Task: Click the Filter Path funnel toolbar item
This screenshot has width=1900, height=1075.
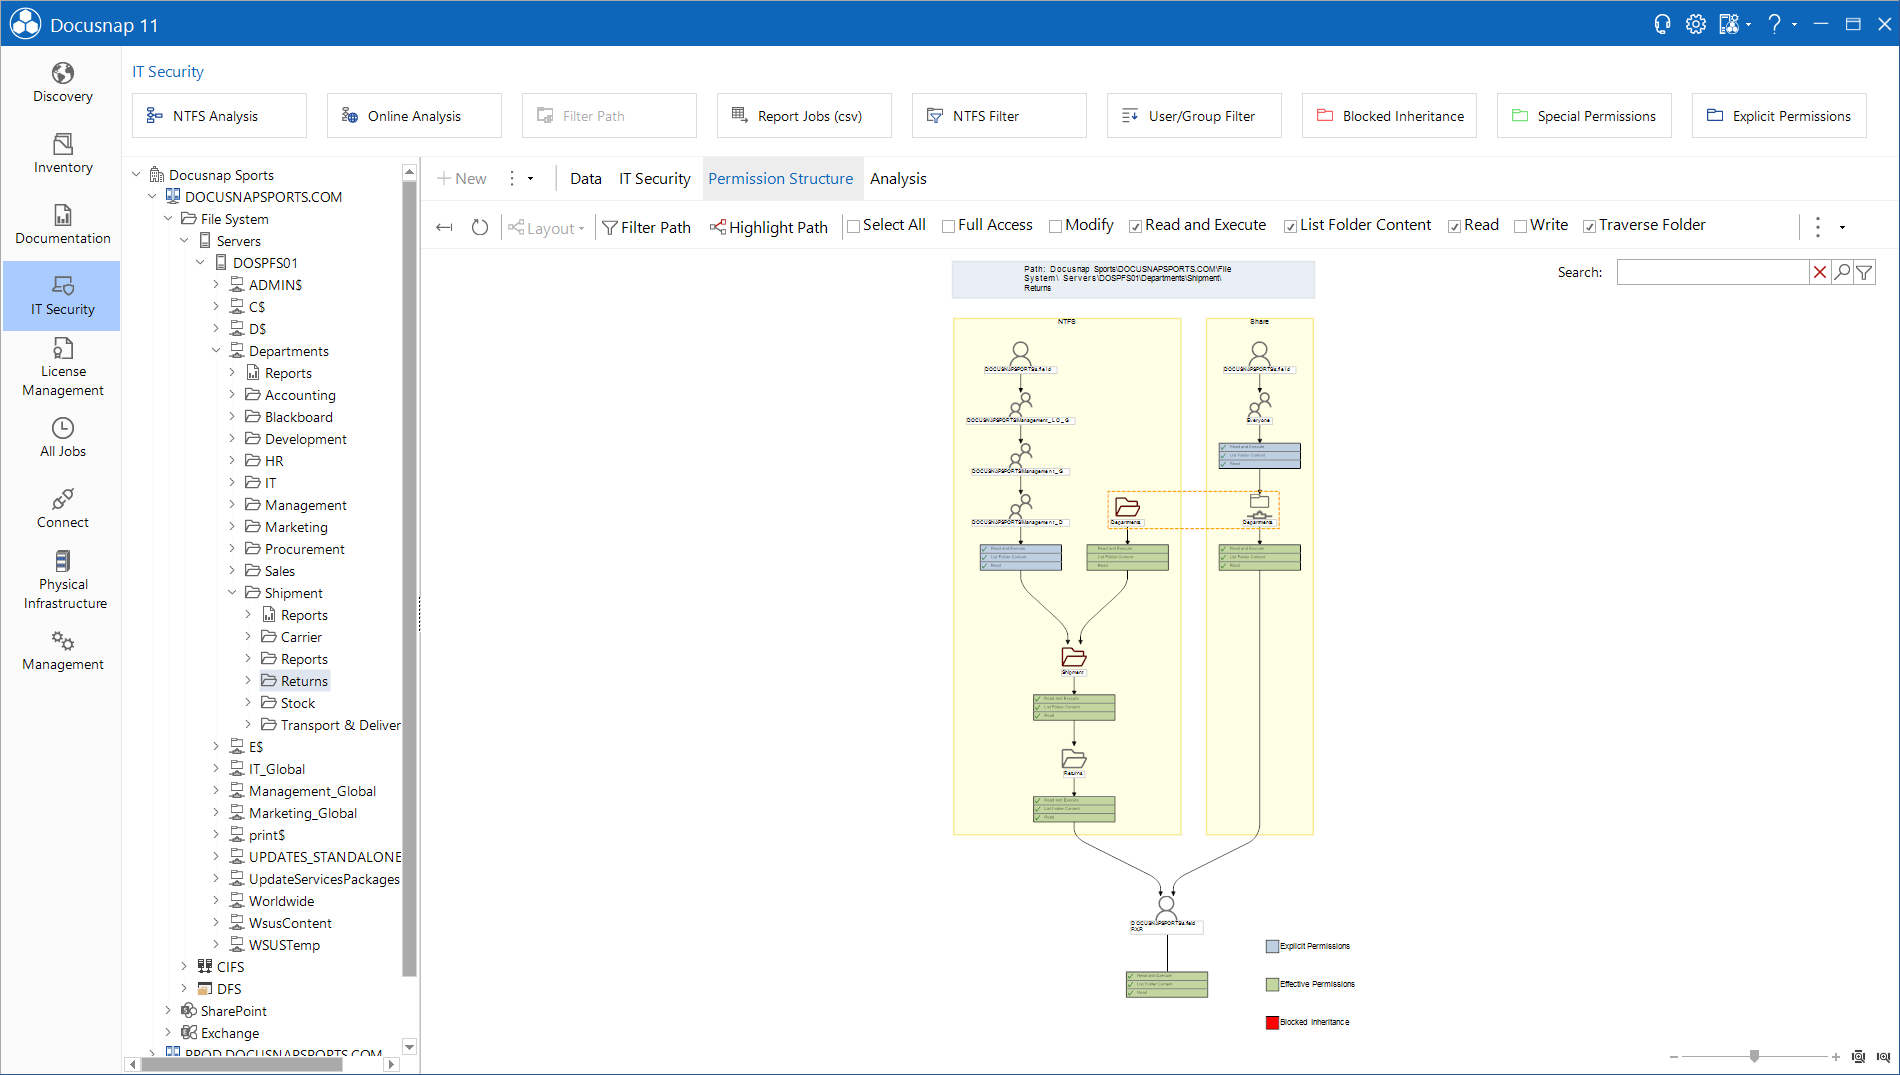Action: pyautogui.click(x=646, y=227)
